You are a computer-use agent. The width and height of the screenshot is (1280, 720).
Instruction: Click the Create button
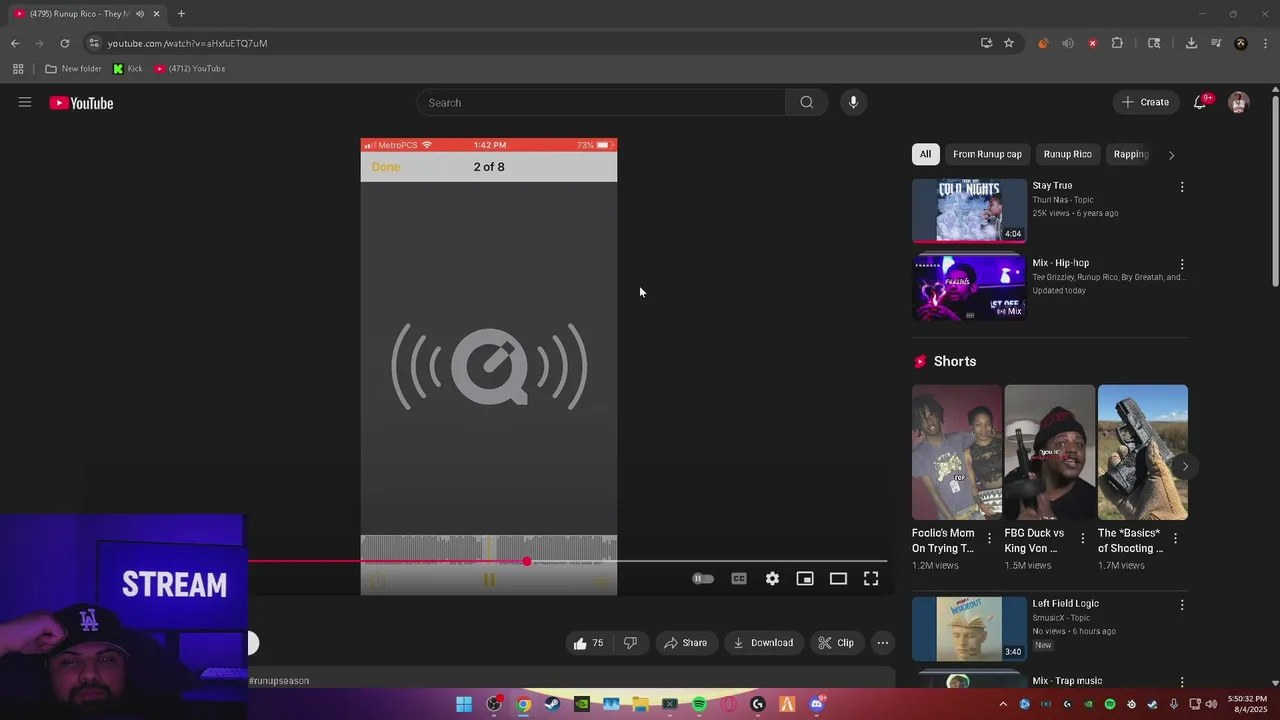(1145, 102)
